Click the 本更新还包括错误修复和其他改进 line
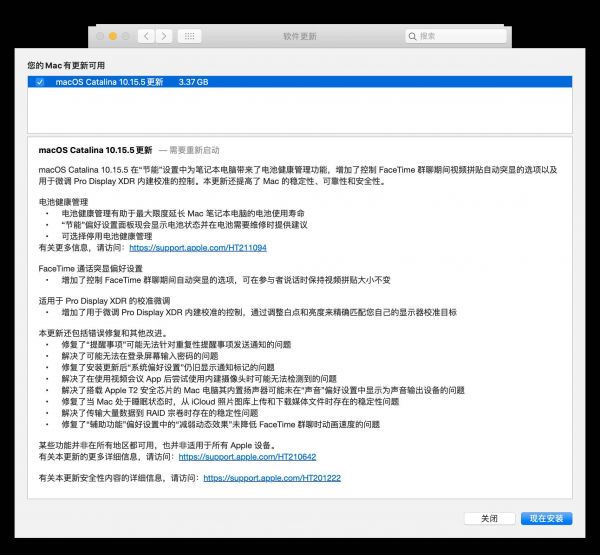Screen dimensions: 600x555 [x=103, y=333]
